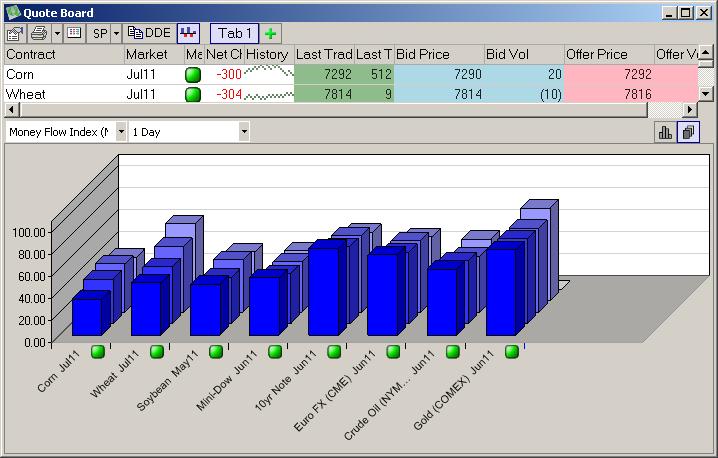Click green indicator under Gold (COMEX) label
Screen dimensions: 718x458
coord(512,351)
